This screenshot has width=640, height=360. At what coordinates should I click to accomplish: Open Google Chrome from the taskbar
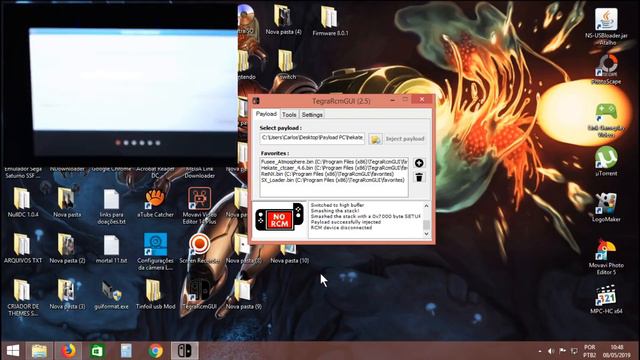tap(155, 351)
